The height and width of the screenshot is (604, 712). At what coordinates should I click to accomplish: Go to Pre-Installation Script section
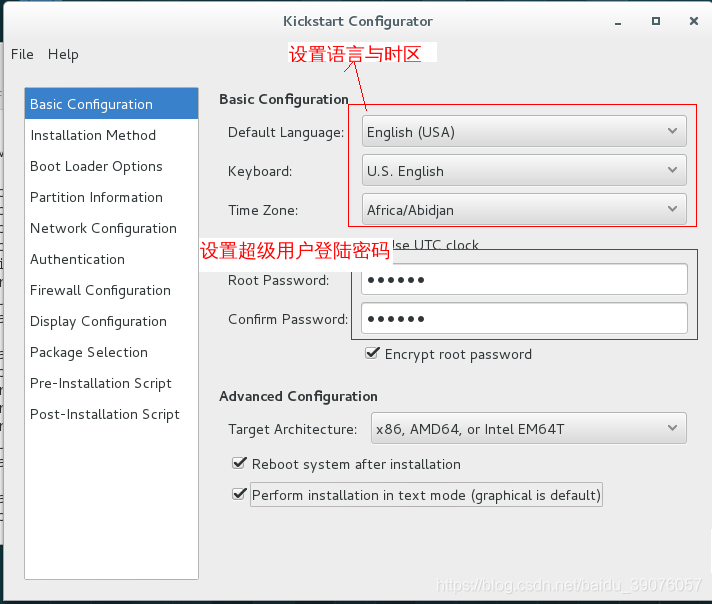tap(111, 383)
